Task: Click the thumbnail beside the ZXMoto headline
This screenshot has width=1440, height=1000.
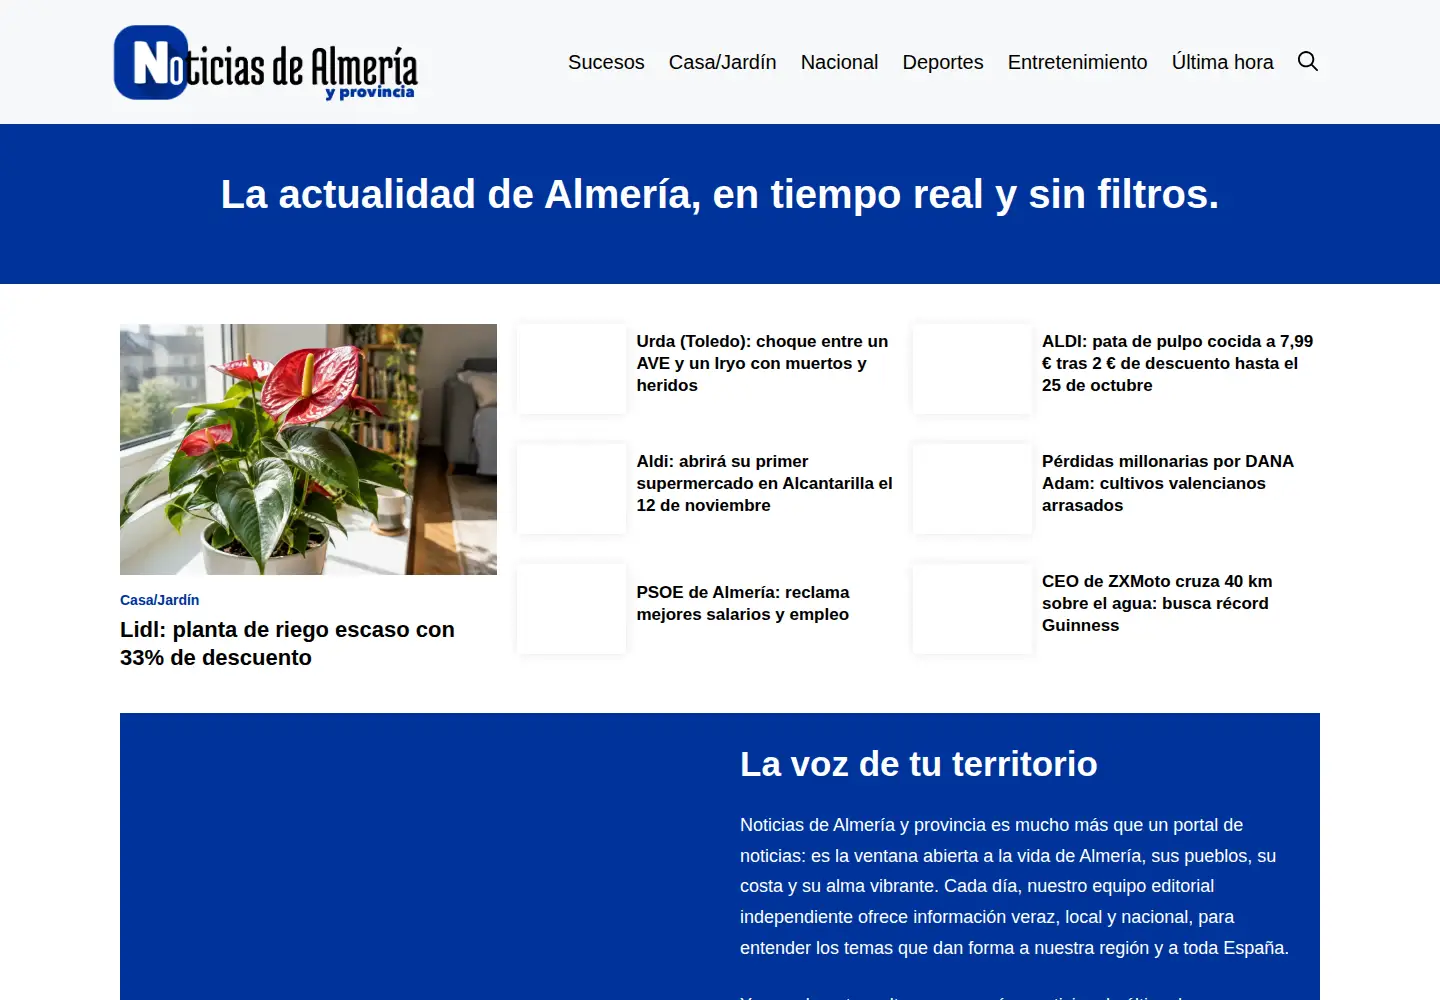Action: [972, 609]
